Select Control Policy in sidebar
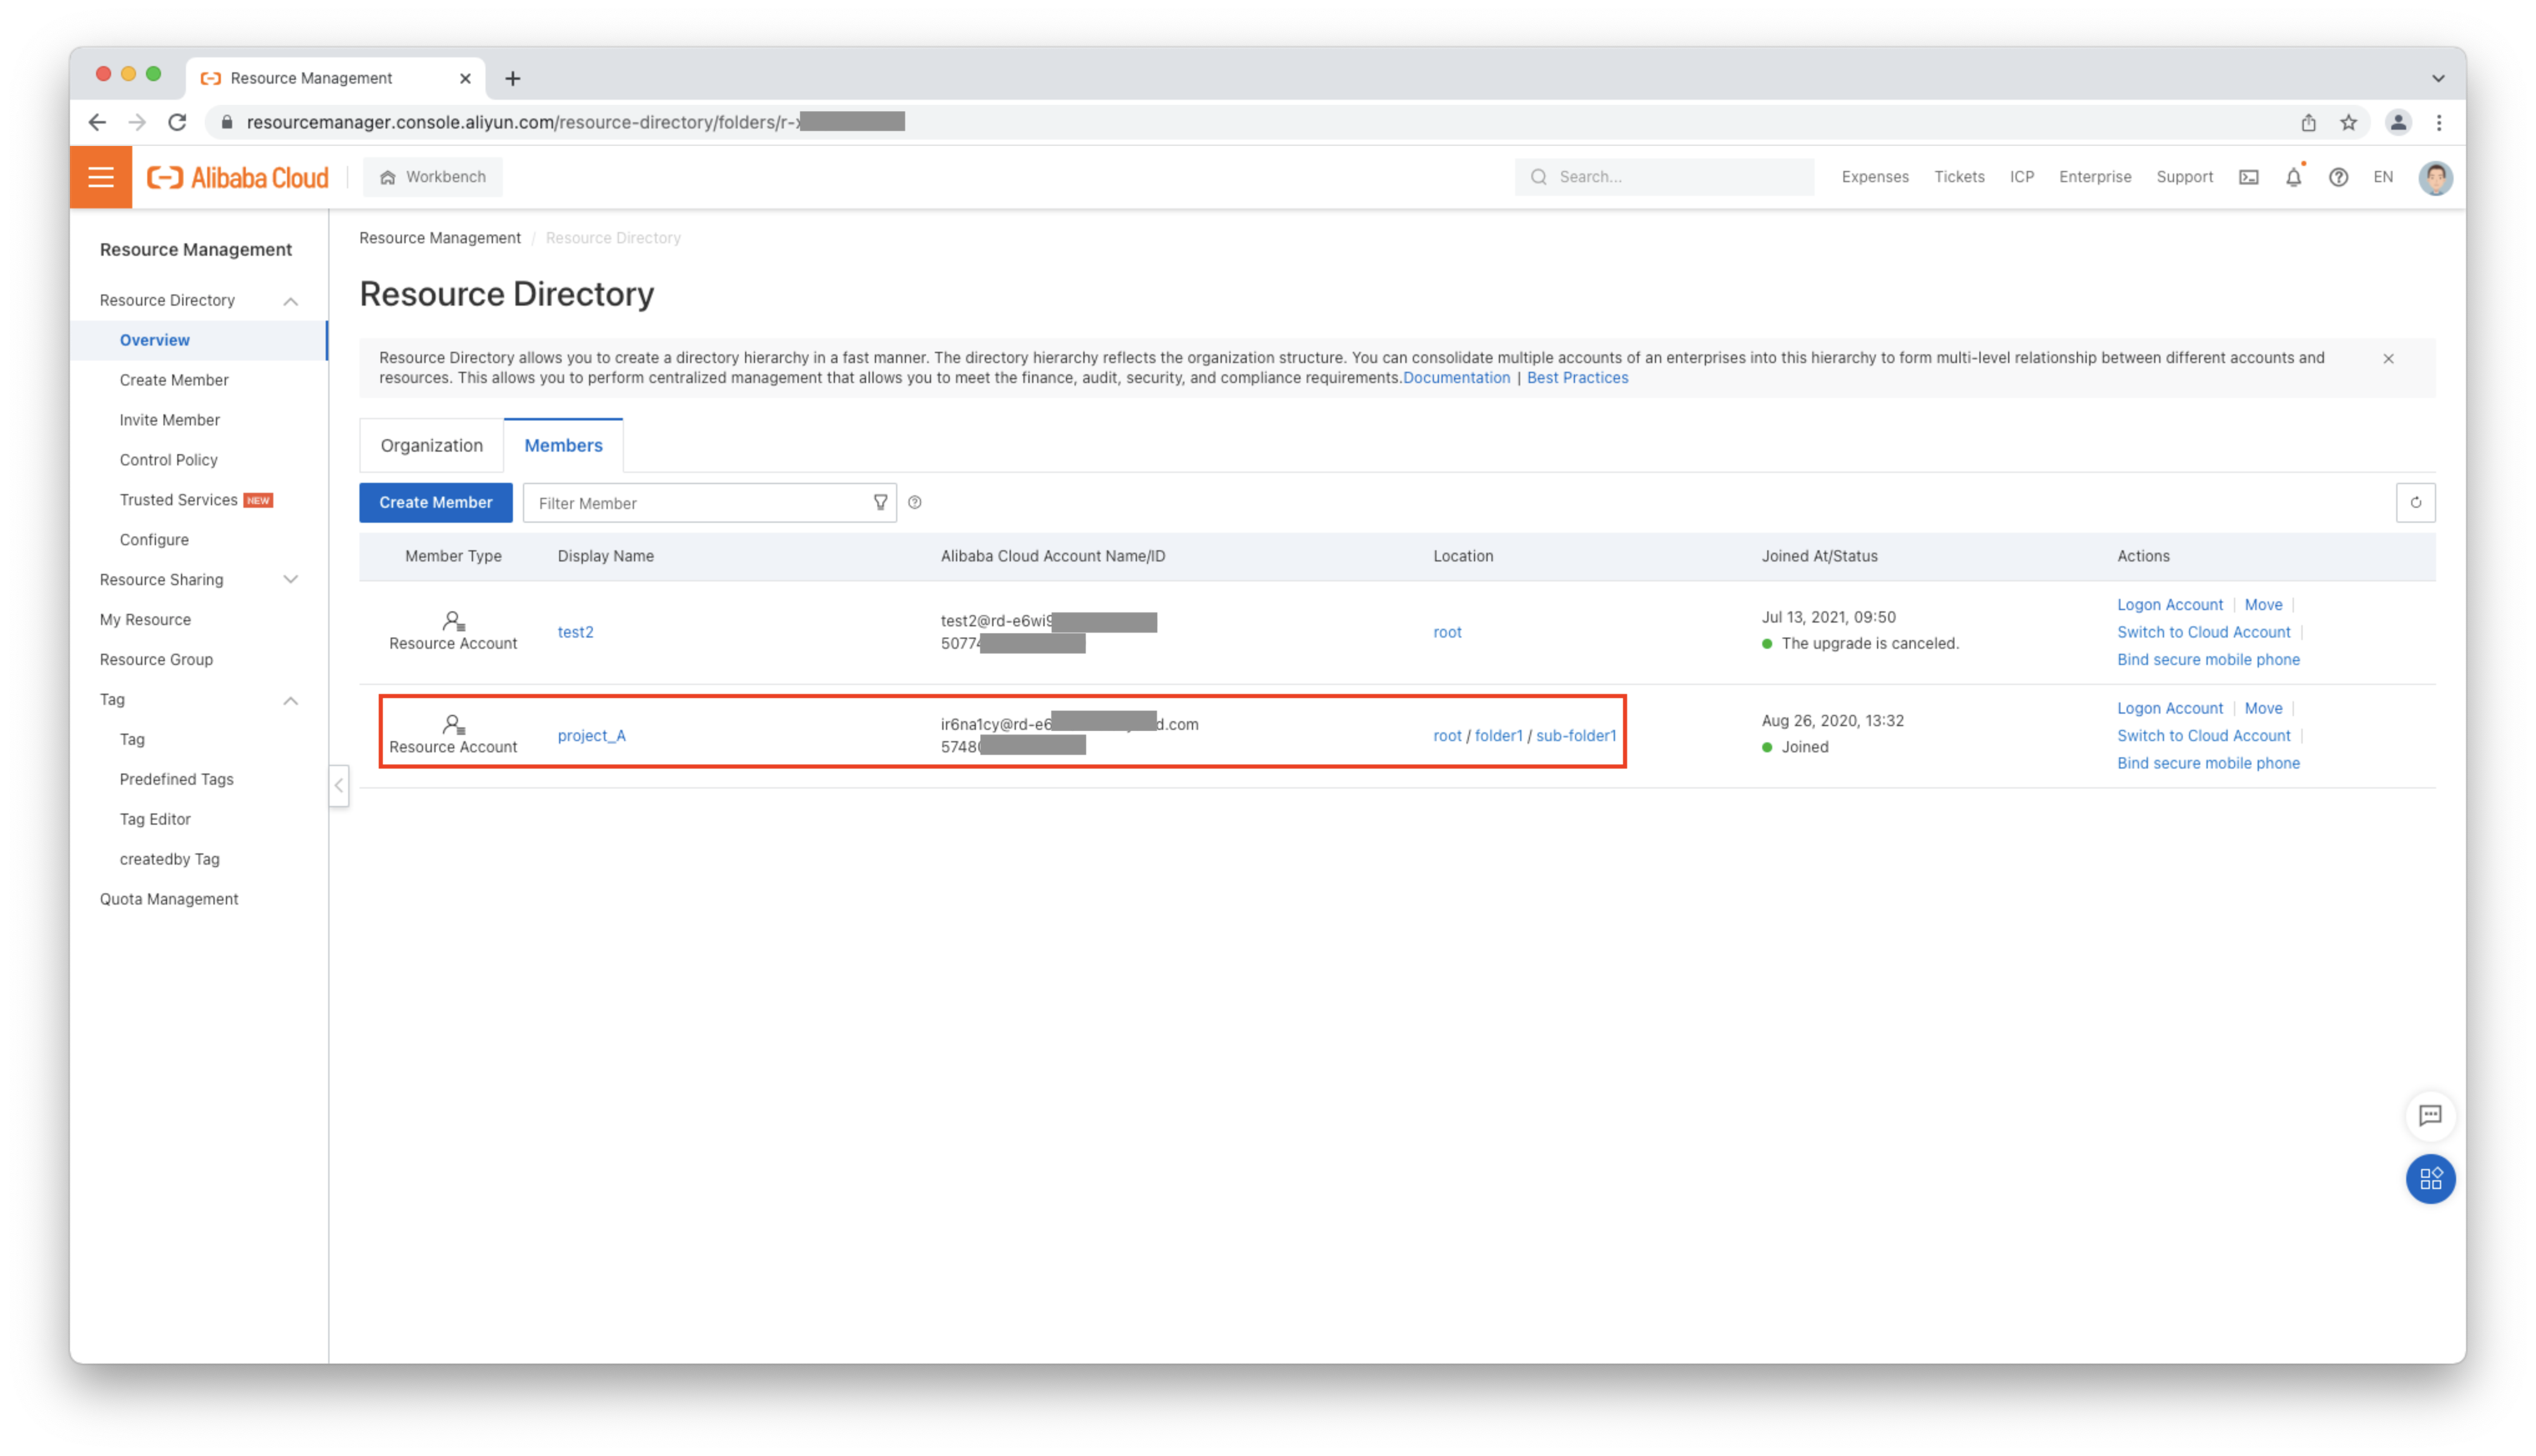2536x1456 pixels. [x=168, y=460]
